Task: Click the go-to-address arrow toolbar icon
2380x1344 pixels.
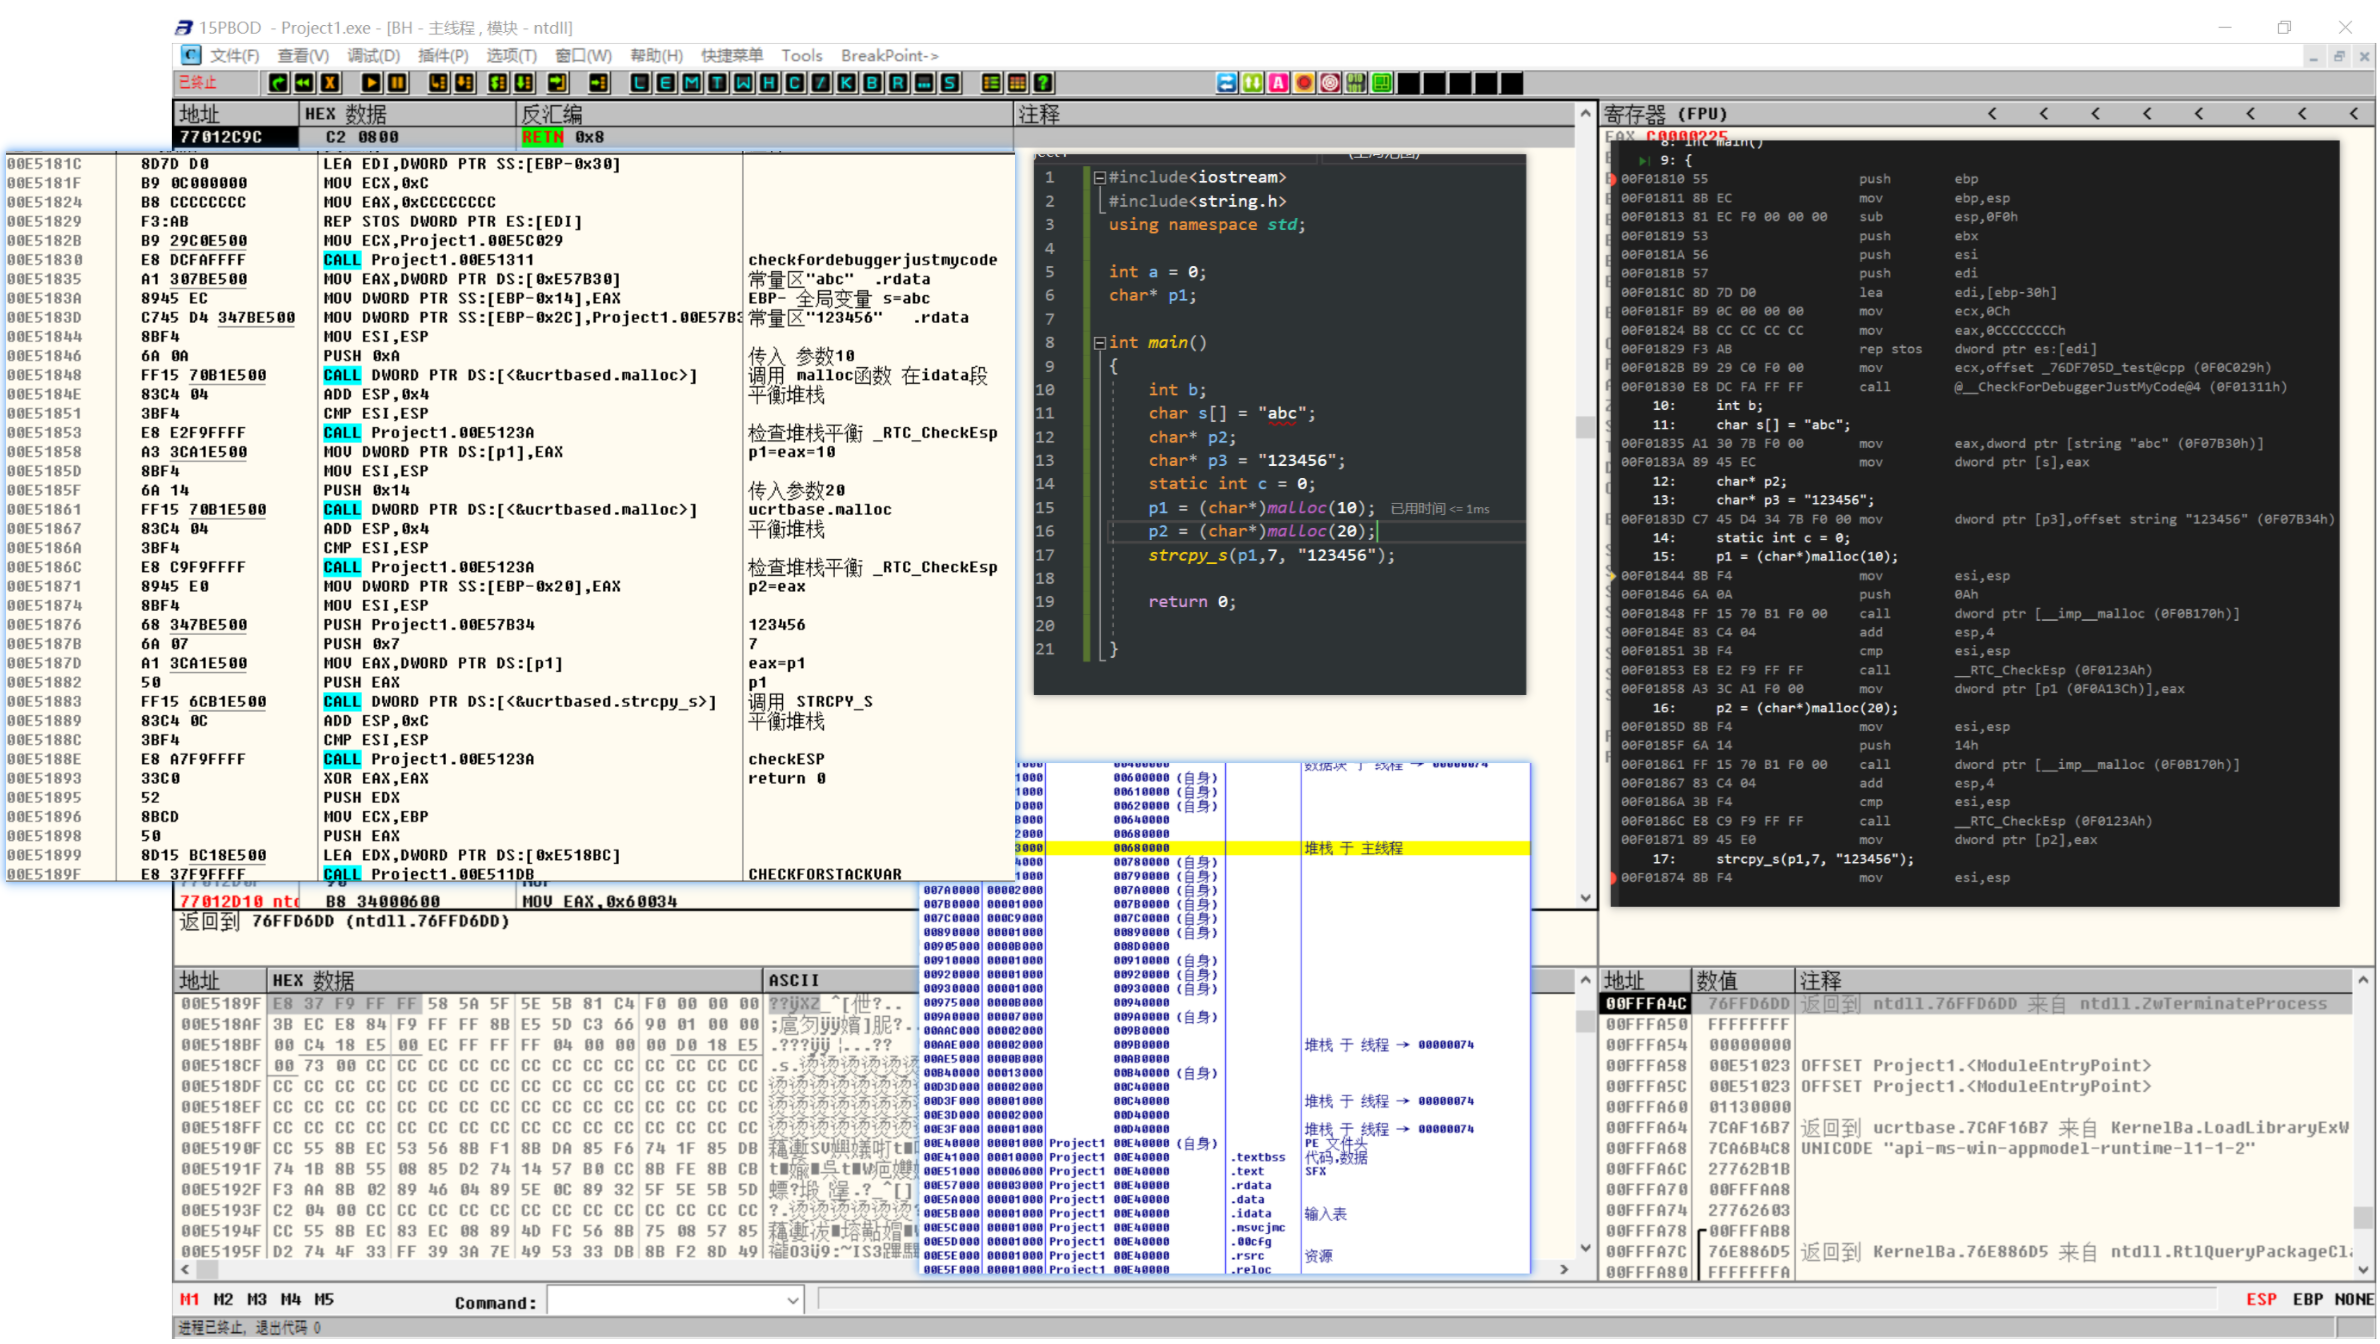Action: (599, 83)
